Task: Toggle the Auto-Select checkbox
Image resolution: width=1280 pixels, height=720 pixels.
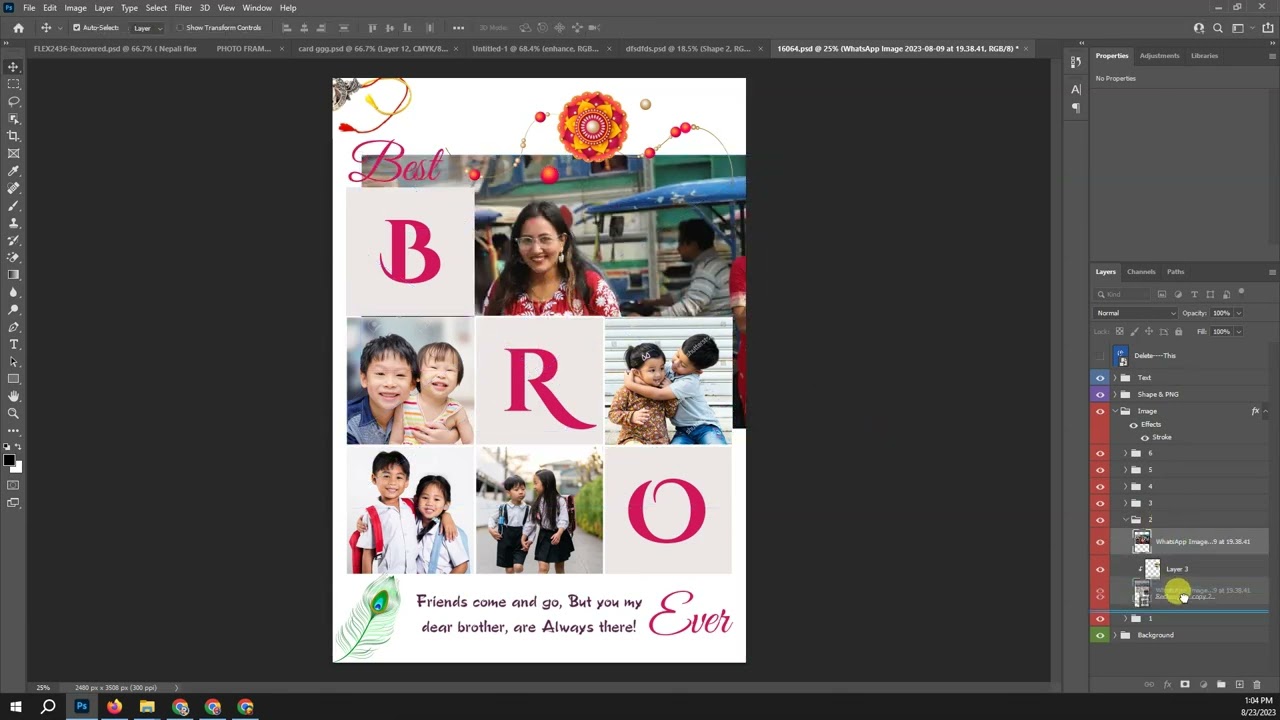Action: click(76, 28)
